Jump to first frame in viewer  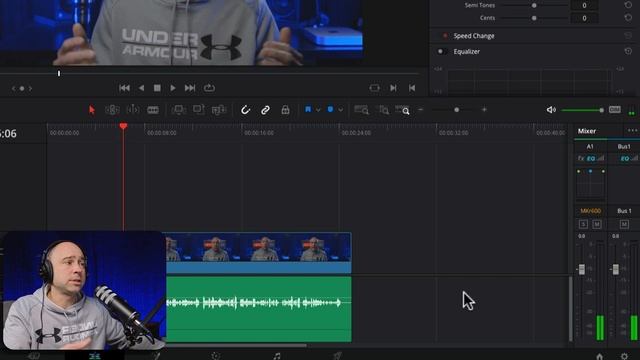tap(124, 88)
